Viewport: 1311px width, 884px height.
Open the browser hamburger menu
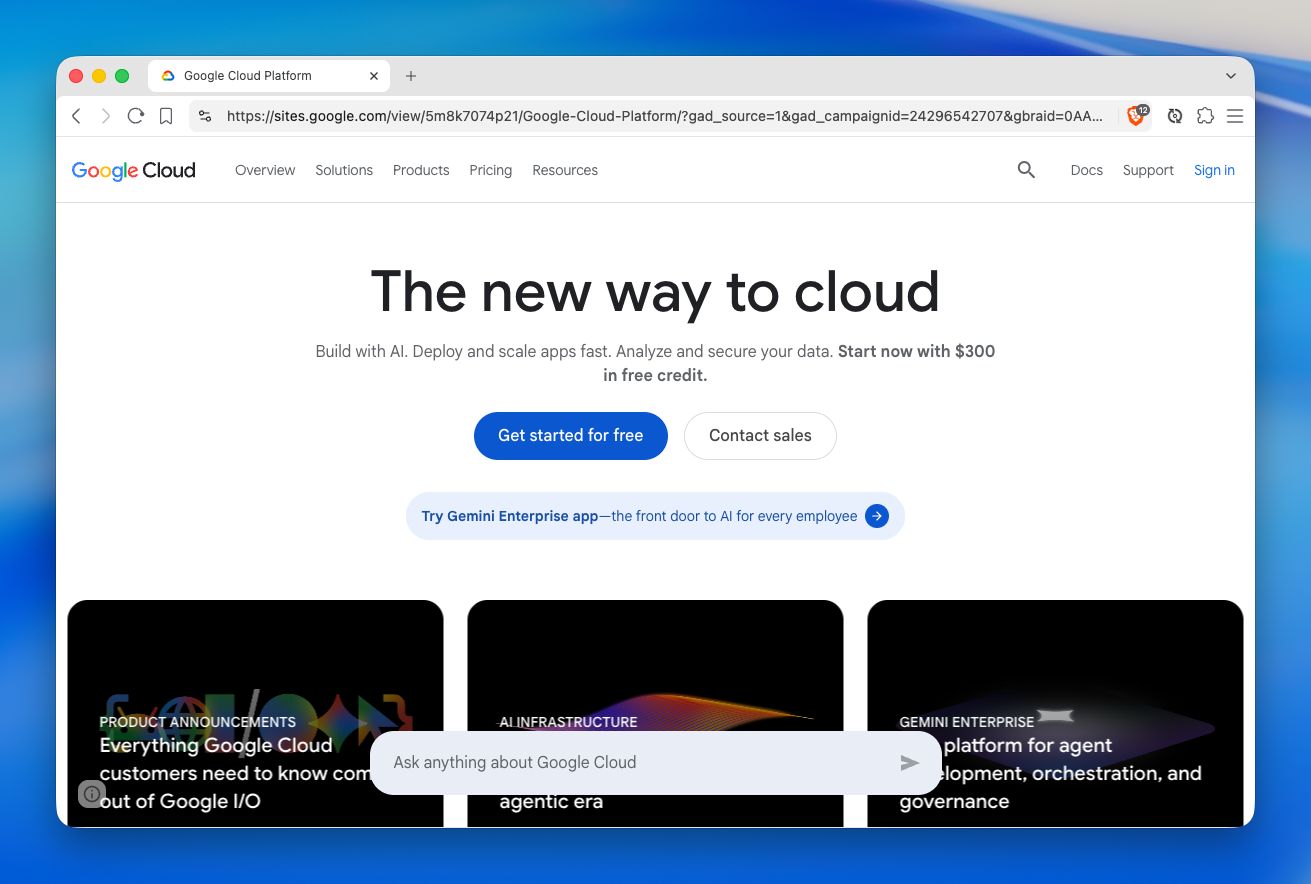[x=1235, y=116]
